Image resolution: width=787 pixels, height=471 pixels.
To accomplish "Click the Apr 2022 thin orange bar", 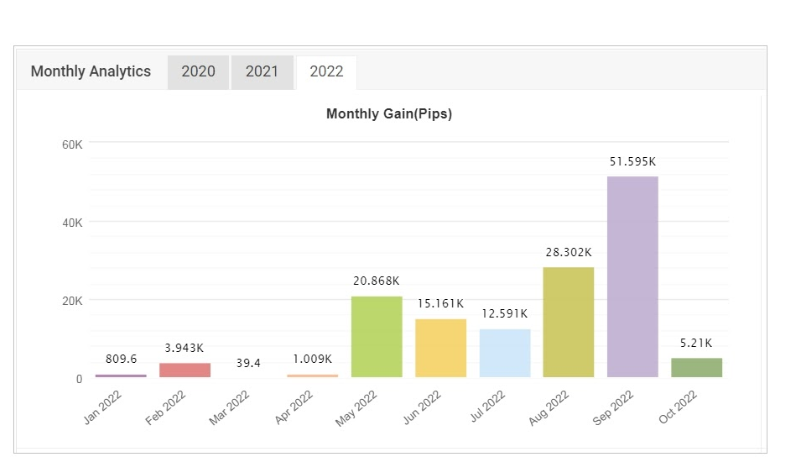I will [x=313, y=376].
